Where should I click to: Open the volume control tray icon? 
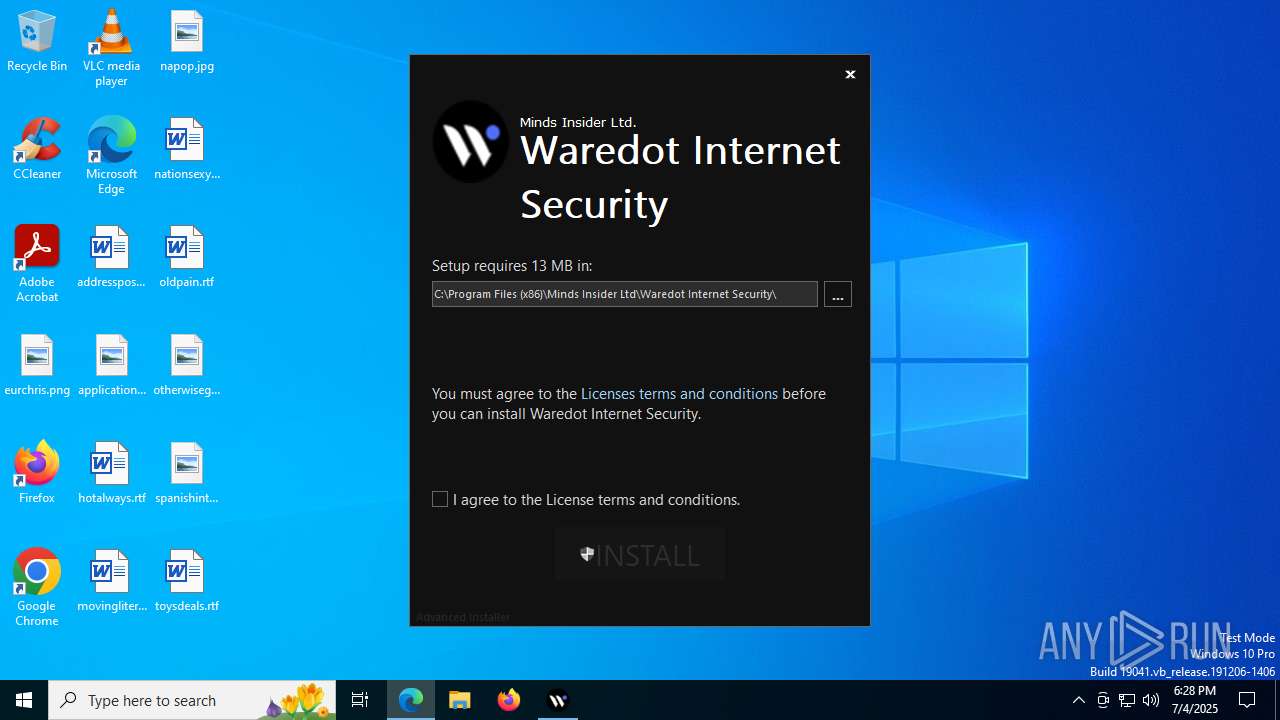click(x=1151, y=700)
